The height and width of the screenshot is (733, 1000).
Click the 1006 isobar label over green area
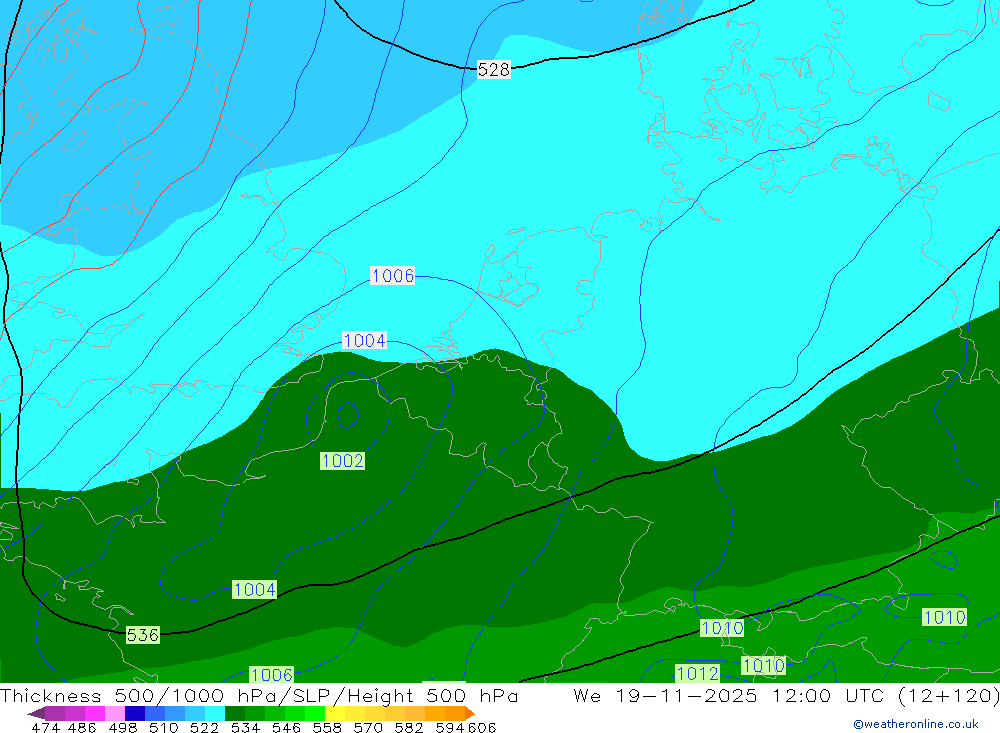(272, 674)
